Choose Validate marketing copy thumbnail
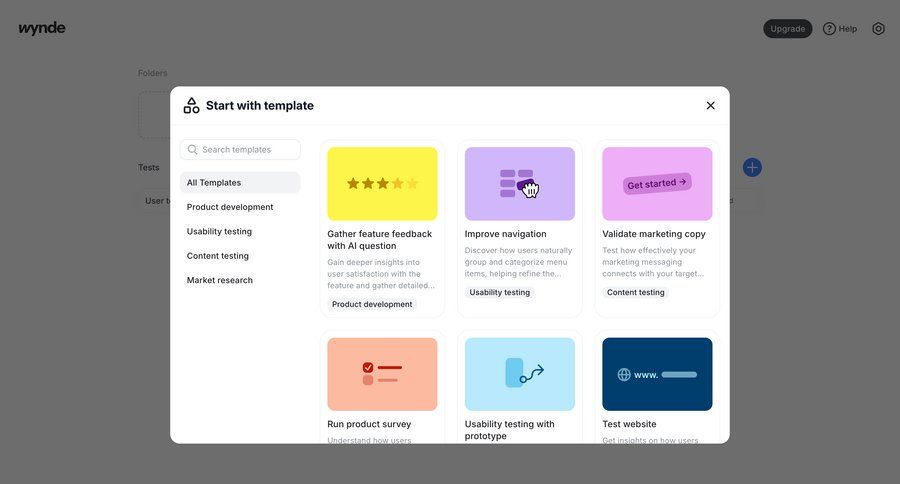900x484 pixels. (x=657, y=184)
